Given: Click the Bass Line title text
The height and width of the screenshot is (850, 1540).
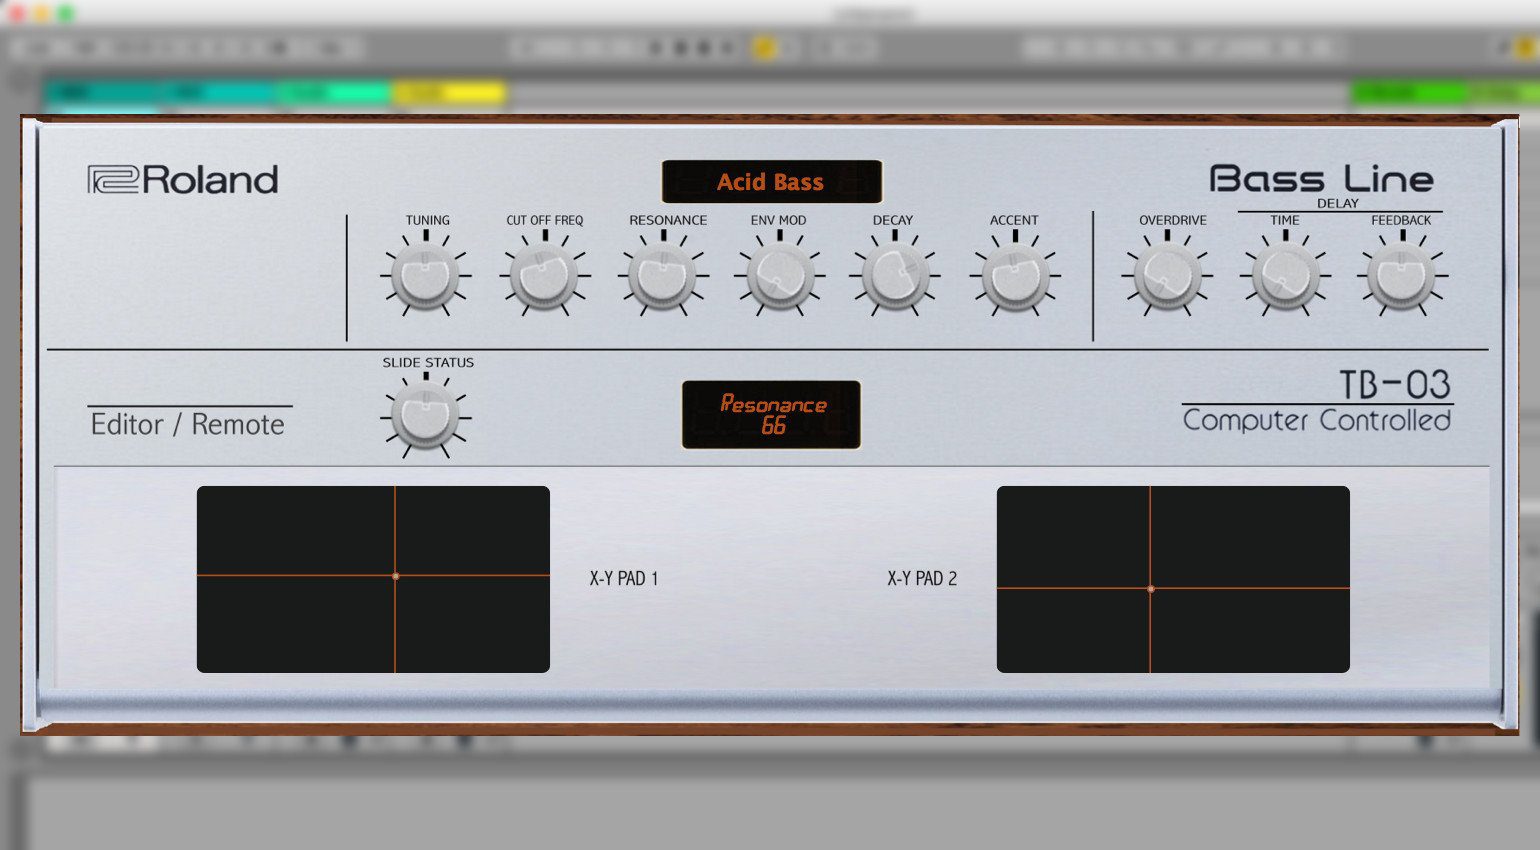Looking at the screenshot, I should [x=1321, y=179].
